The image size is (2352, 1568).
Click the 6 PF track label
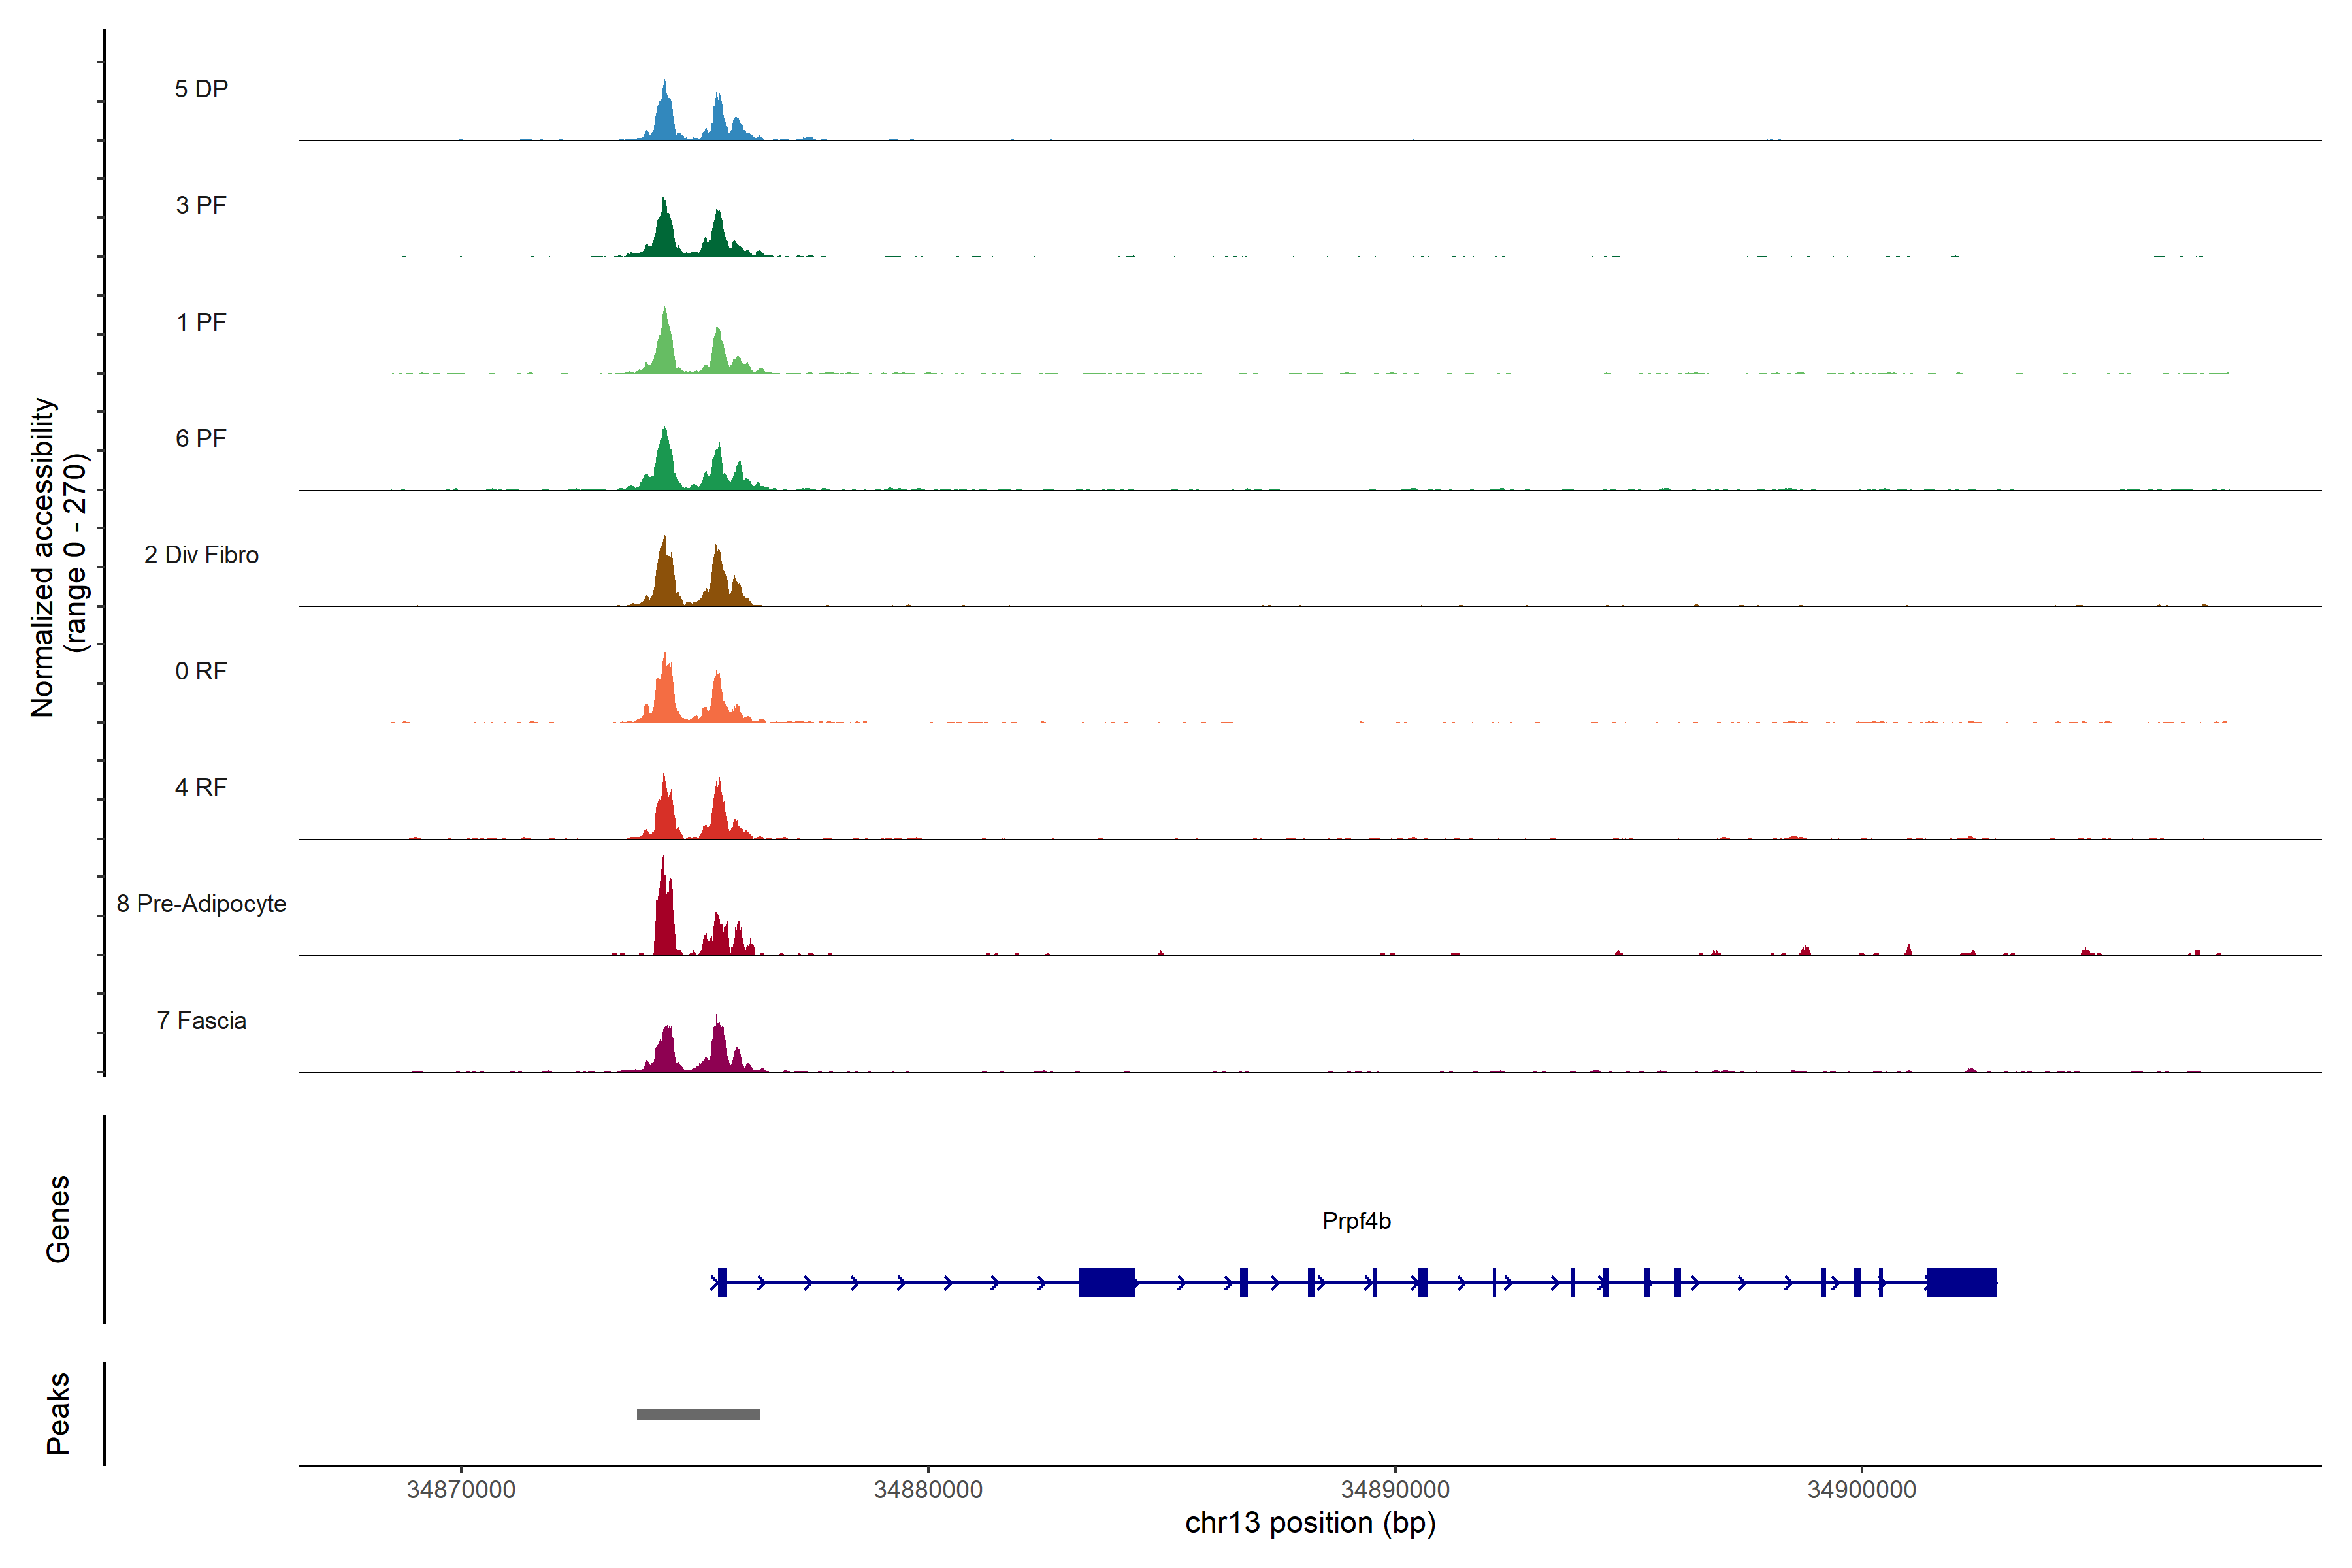tap(201, 438)
